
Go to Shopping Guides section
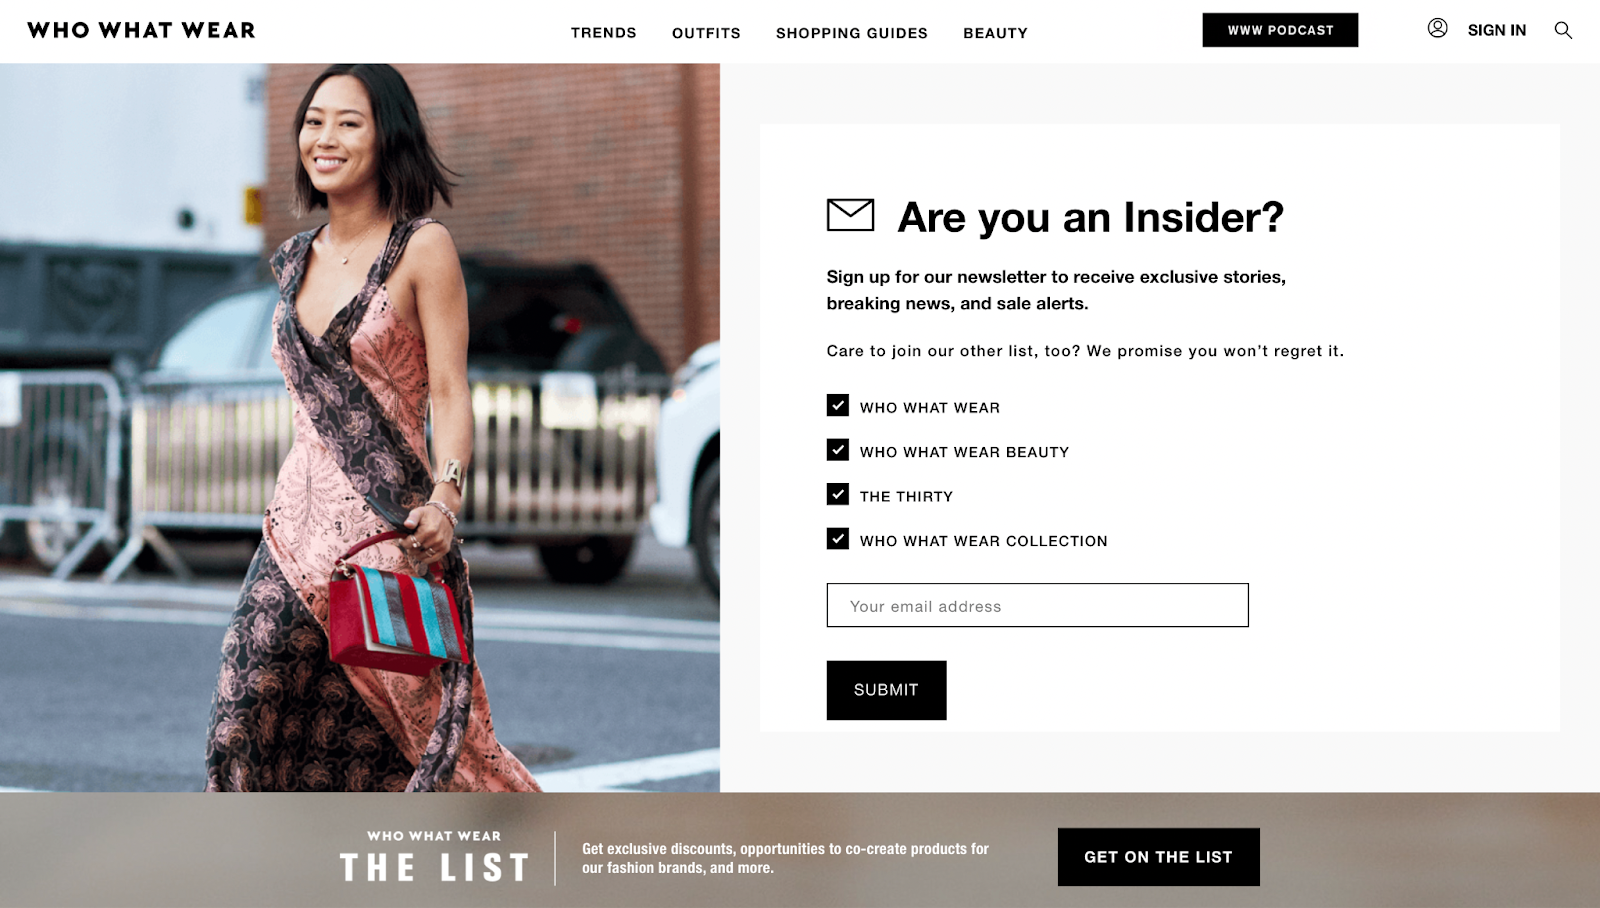(x=852, y=33)
